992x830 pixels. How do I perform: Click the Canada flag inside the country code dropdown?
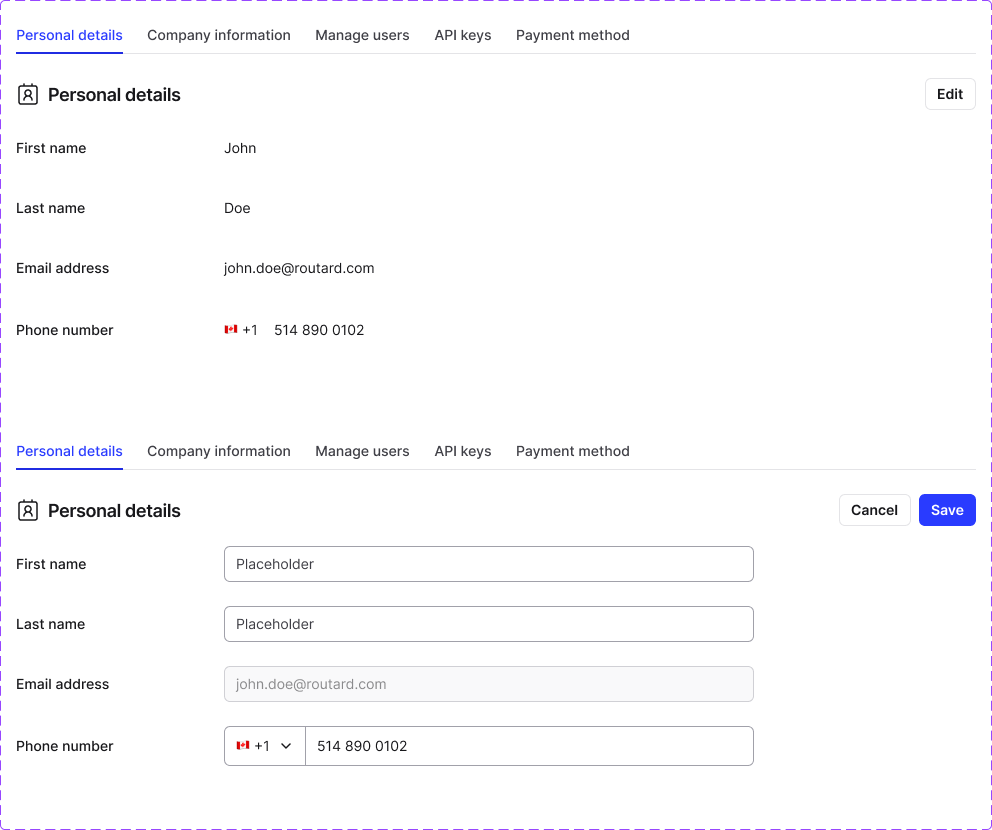tap(242, 746)
